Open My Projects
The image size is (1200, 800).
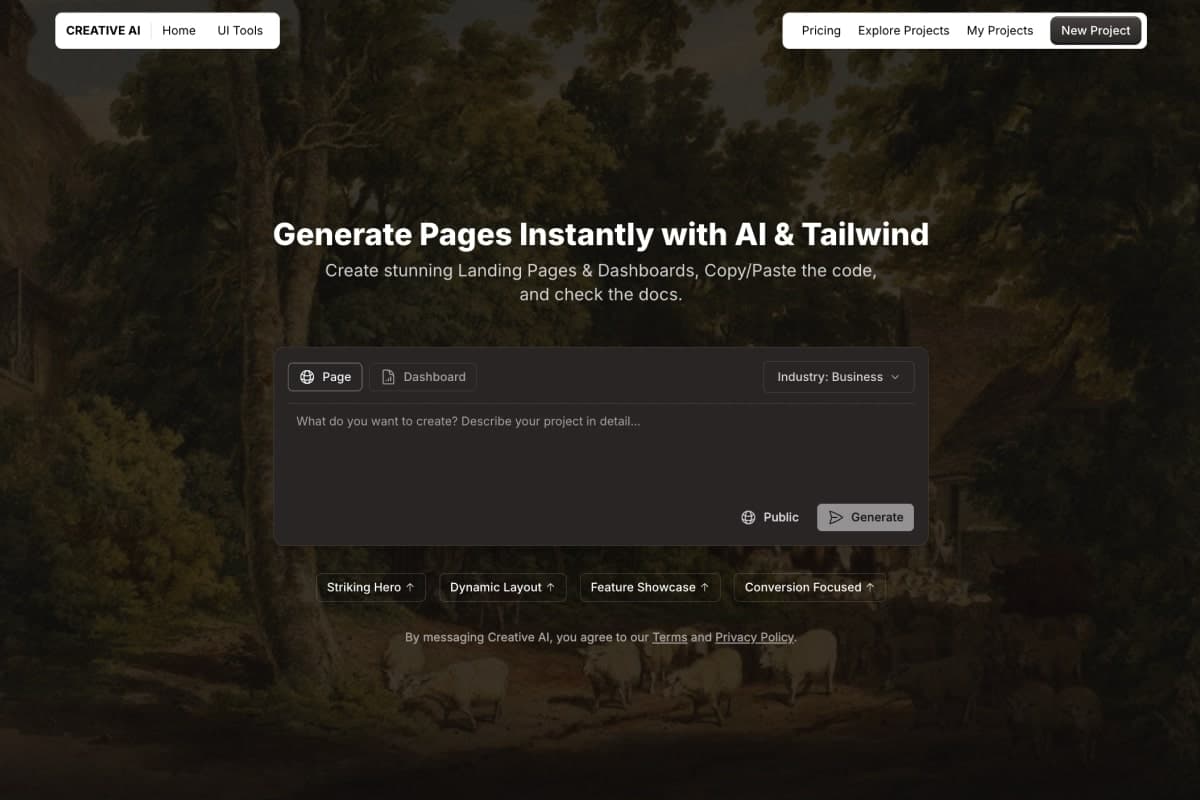coord(999,30)
